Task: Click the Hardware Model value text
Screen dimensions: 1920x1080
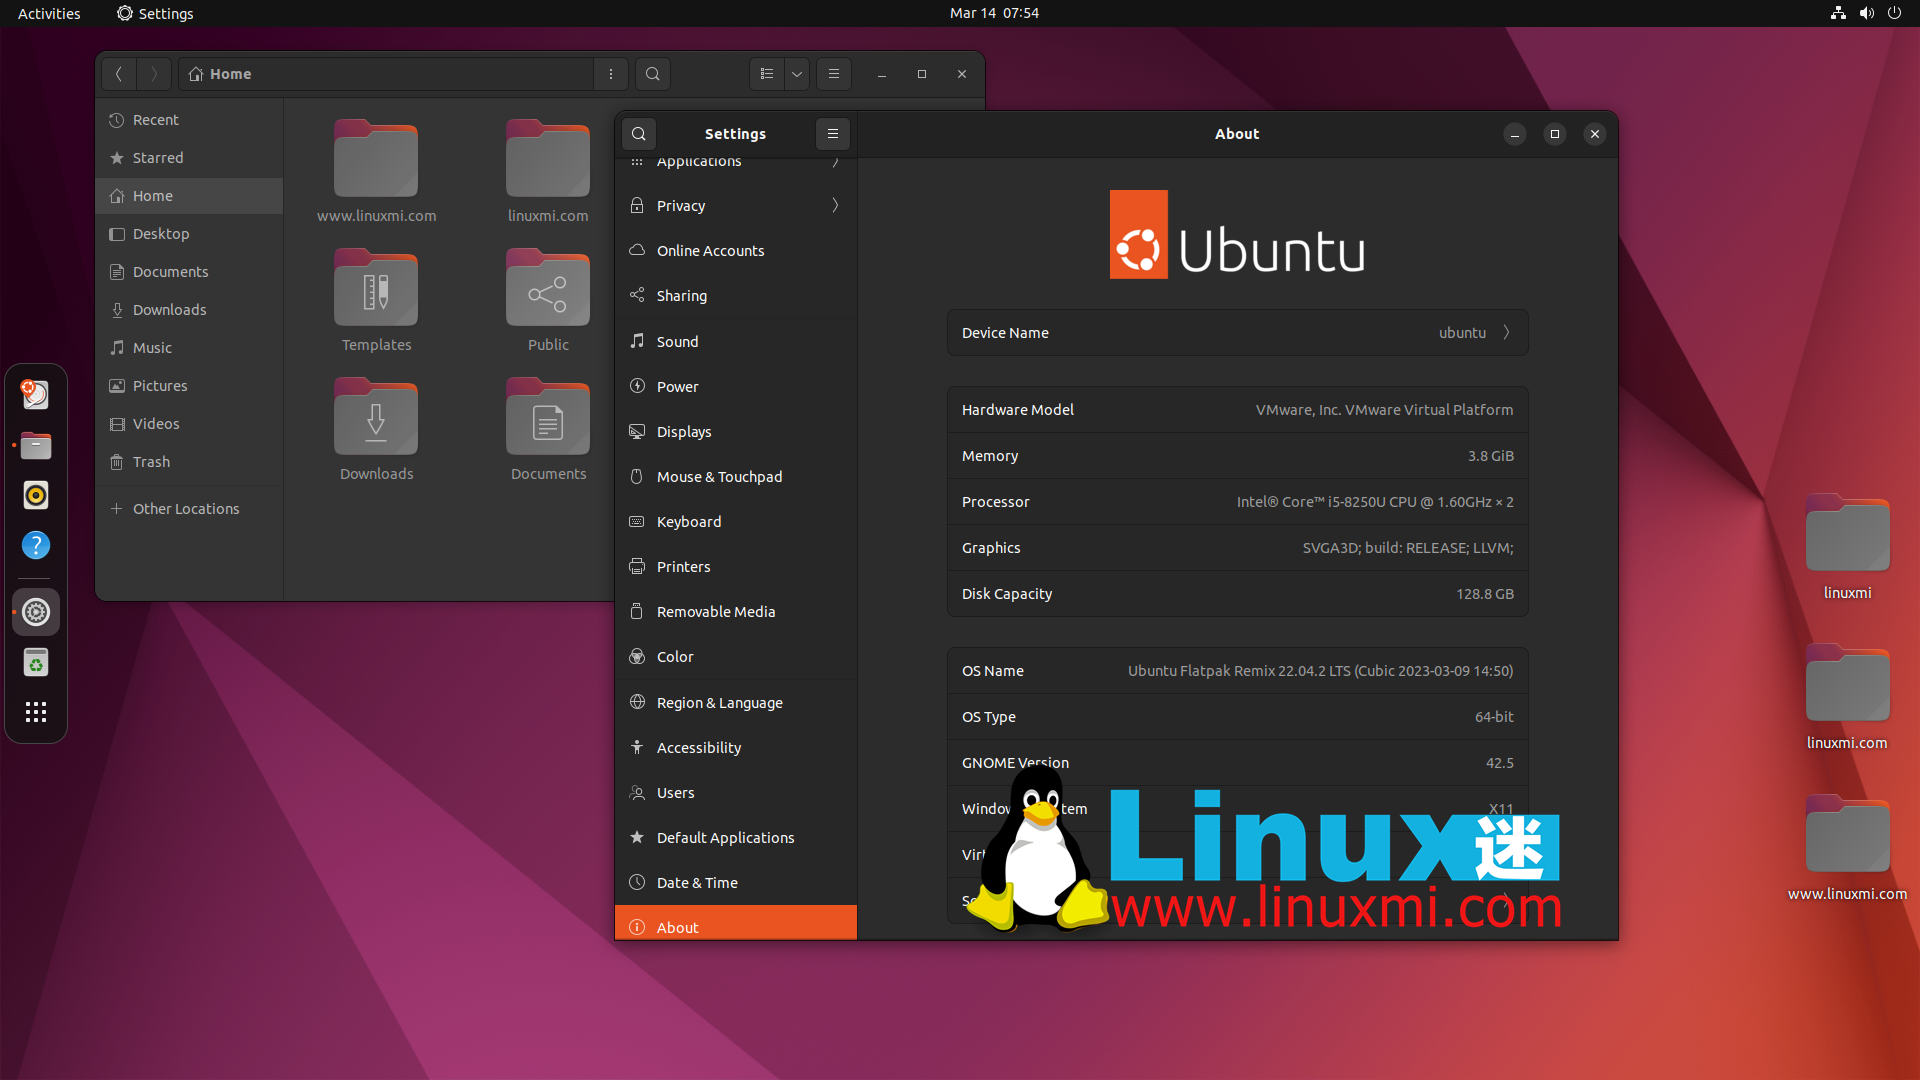Action: (x=1384, y=410)
